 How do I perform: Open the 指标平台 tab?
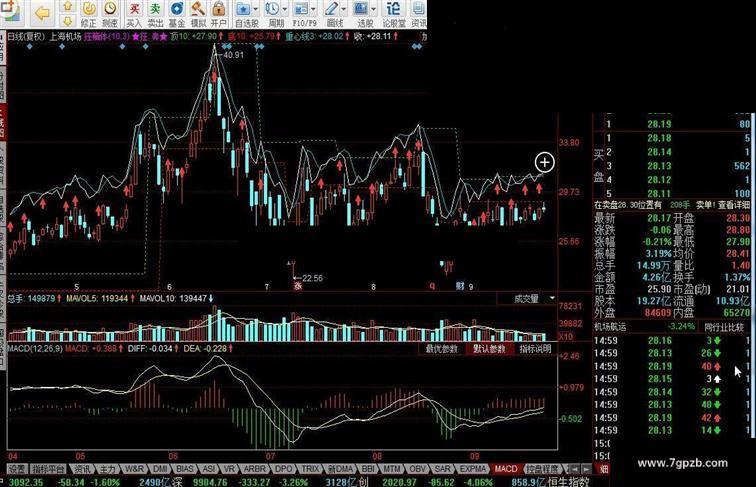coord(49,469)
